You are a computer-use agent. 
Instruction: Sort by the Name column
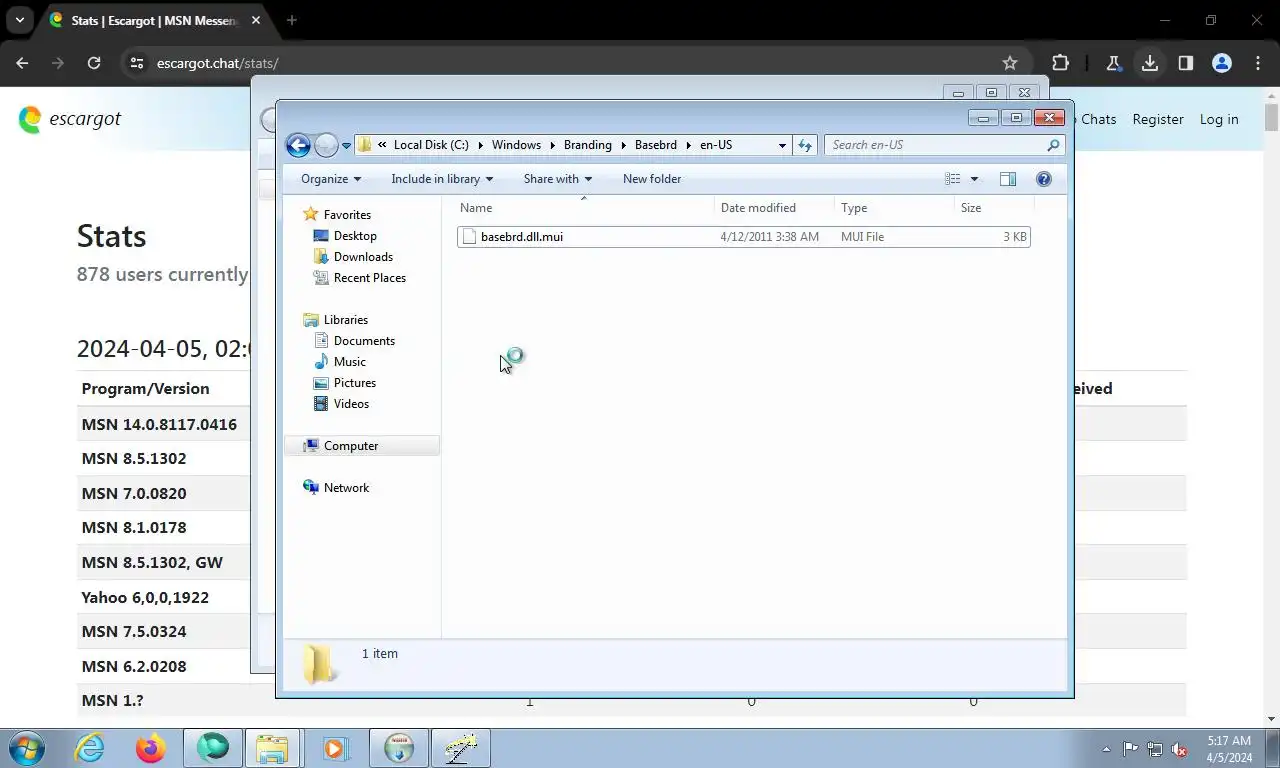(x=584, y=208)
